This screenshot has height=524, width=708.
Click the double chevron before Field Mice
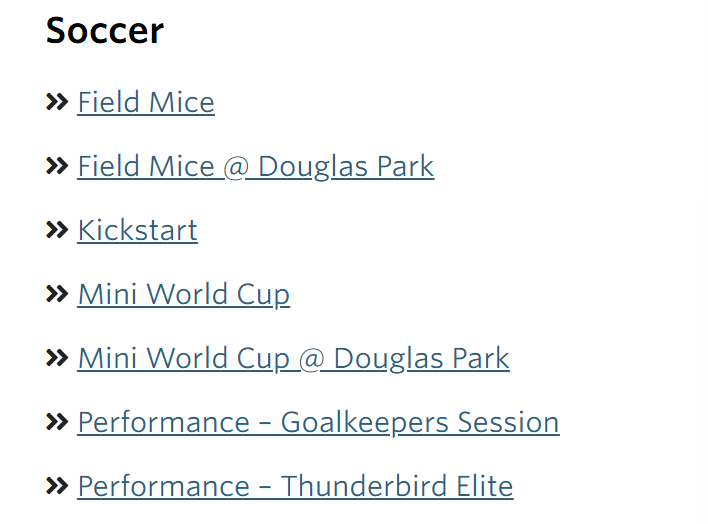(x=57, y=102)
